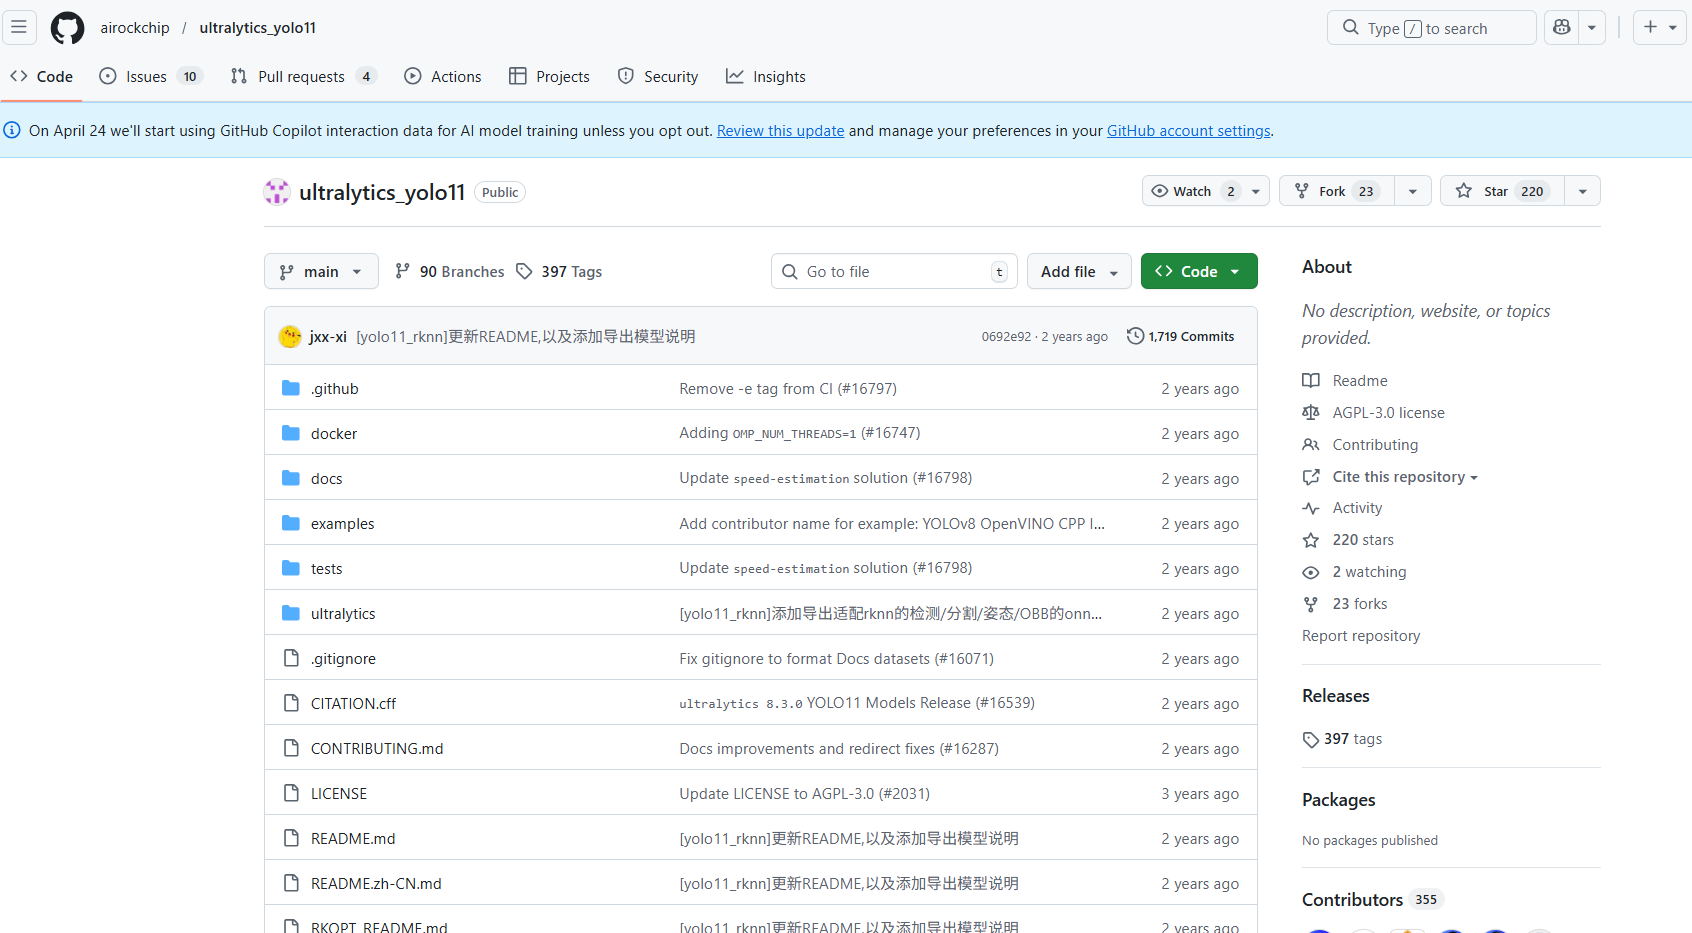This screenshot has width=1692, height=933.
Task: Open the Copilot dropdown arrow menu
Action: tap(1592, 28)
